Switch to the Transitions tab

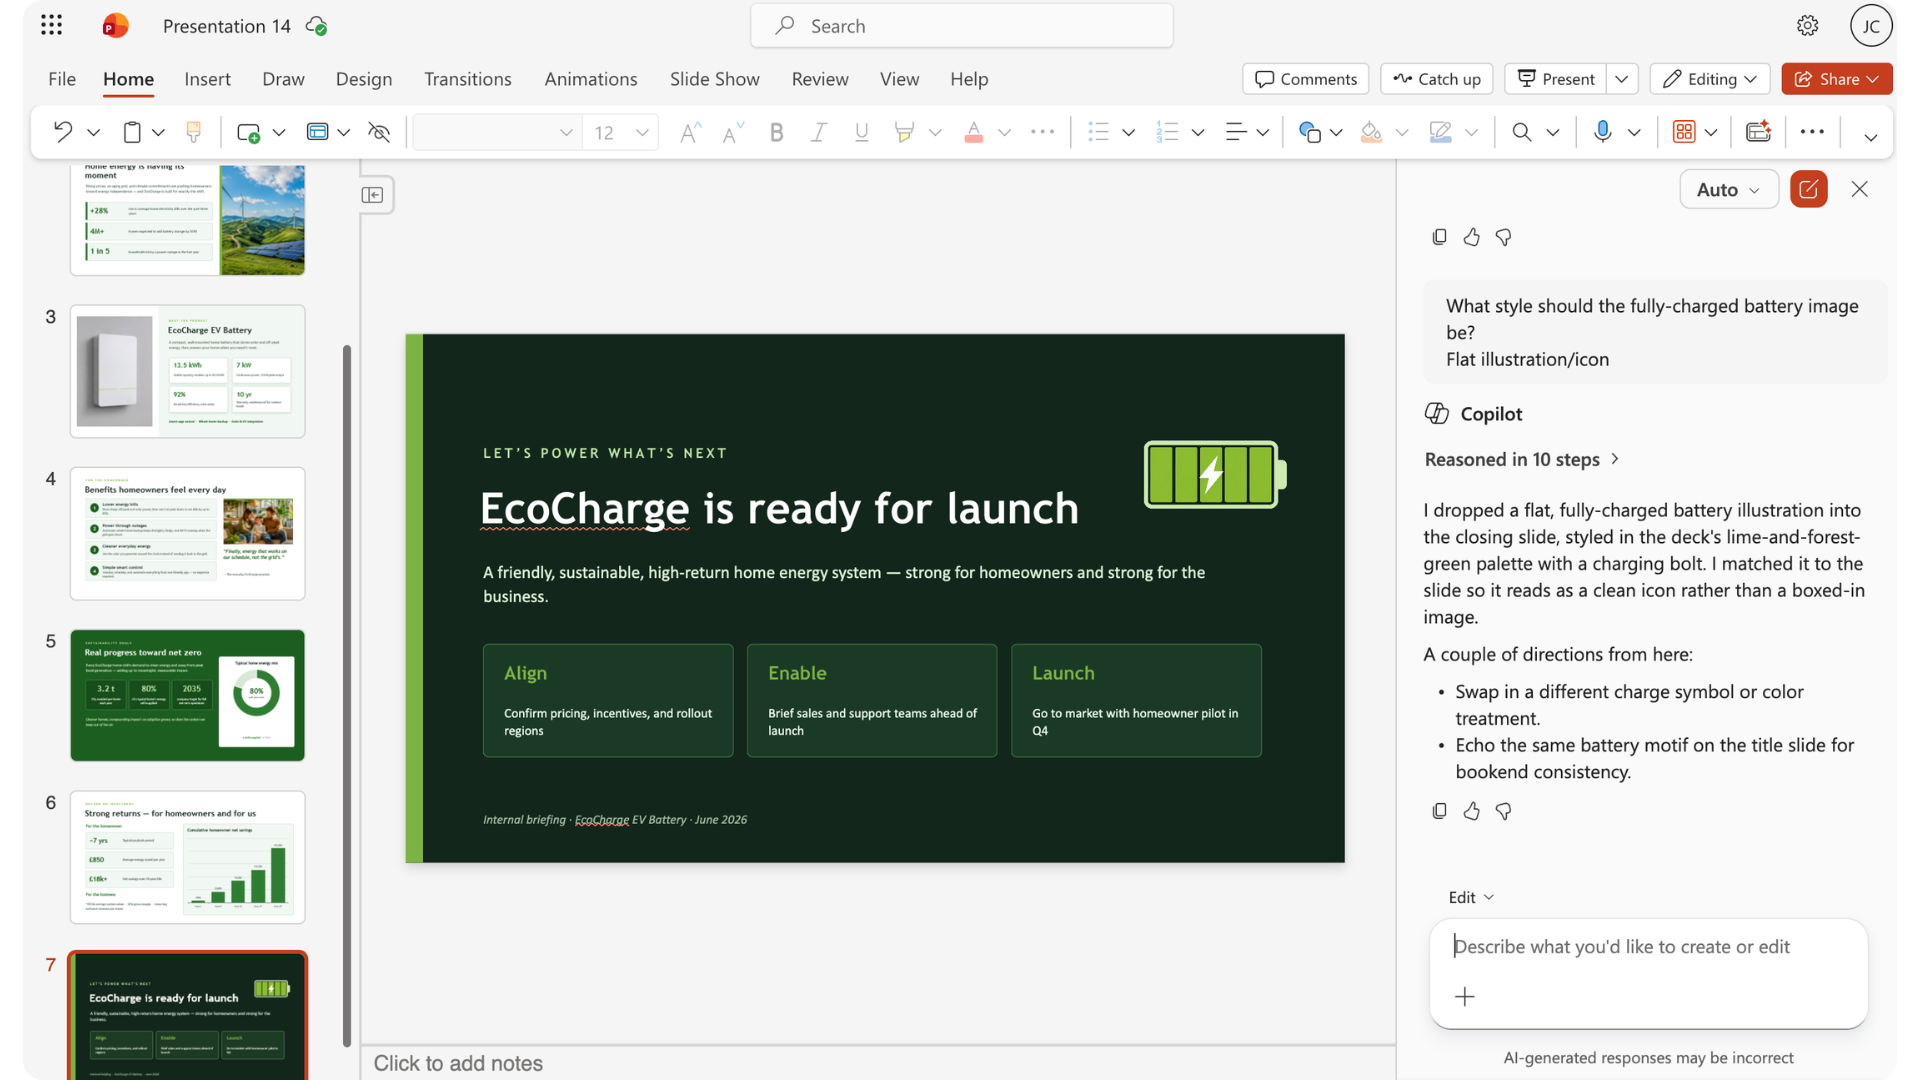tap(468, 79)
